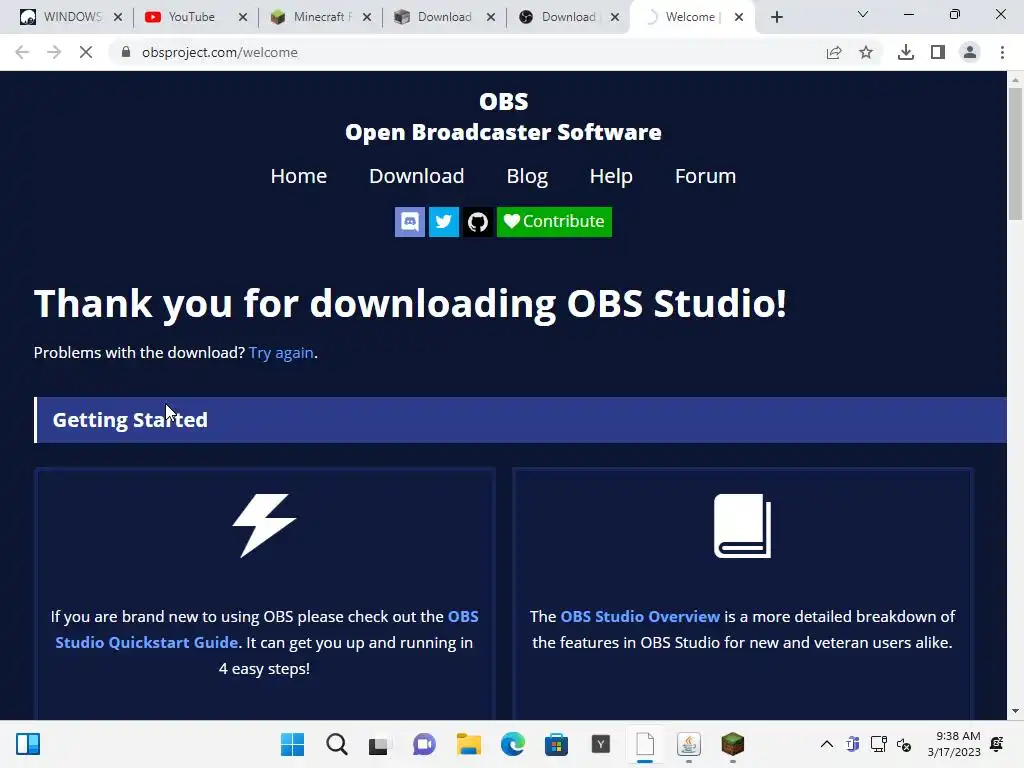
Task: Open Task View from taskbar
Action: [x=379, y=744]
